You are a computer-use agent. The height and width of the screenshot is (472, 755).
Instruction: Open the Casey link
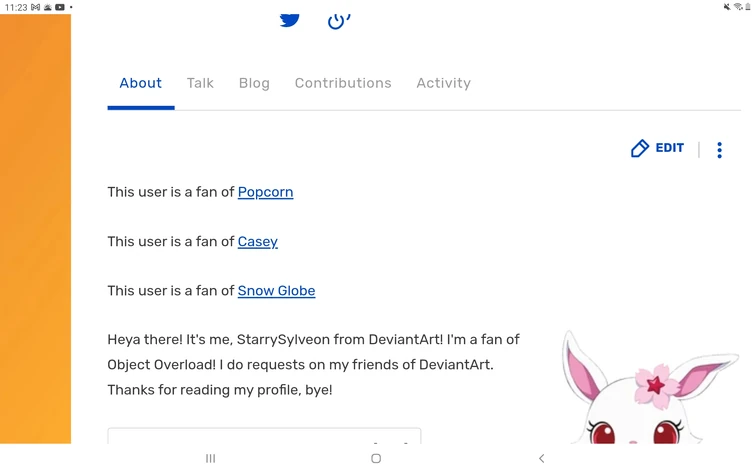pyautogui.click(x=258, y=242)
